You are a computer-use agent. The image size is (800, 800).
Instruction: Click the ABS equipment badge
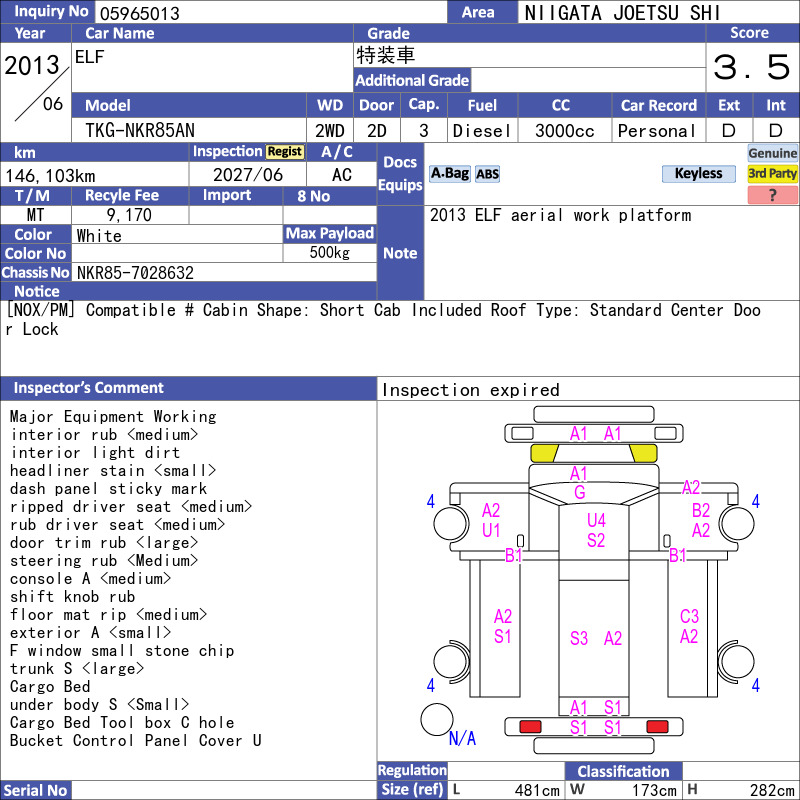point(487,174)
